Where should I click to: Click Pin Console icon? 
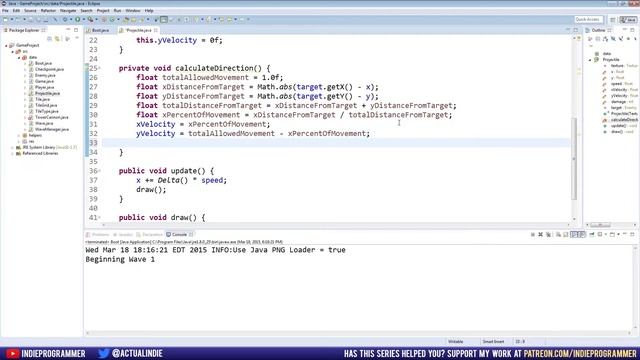coord(592,234)
